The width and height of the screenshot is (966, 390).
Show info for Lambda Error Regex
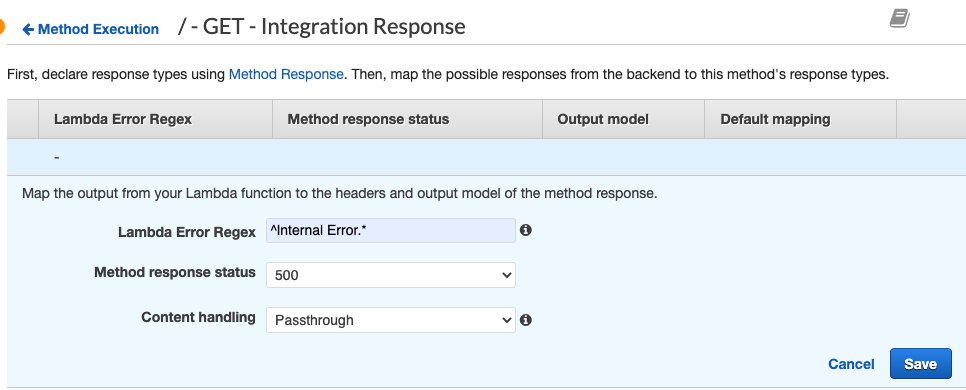point(526,230)
